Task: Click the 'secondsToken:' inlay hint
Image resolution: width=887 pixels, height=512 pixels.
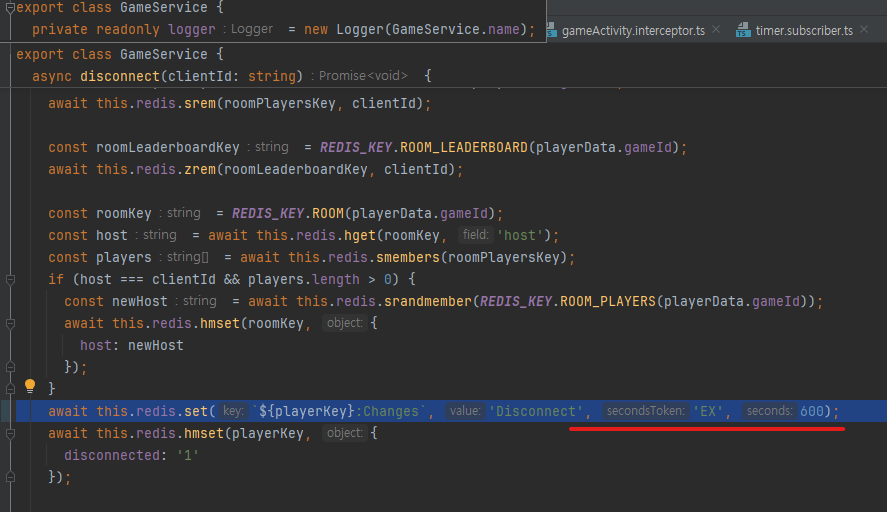Action: click(x=645, y=411)
